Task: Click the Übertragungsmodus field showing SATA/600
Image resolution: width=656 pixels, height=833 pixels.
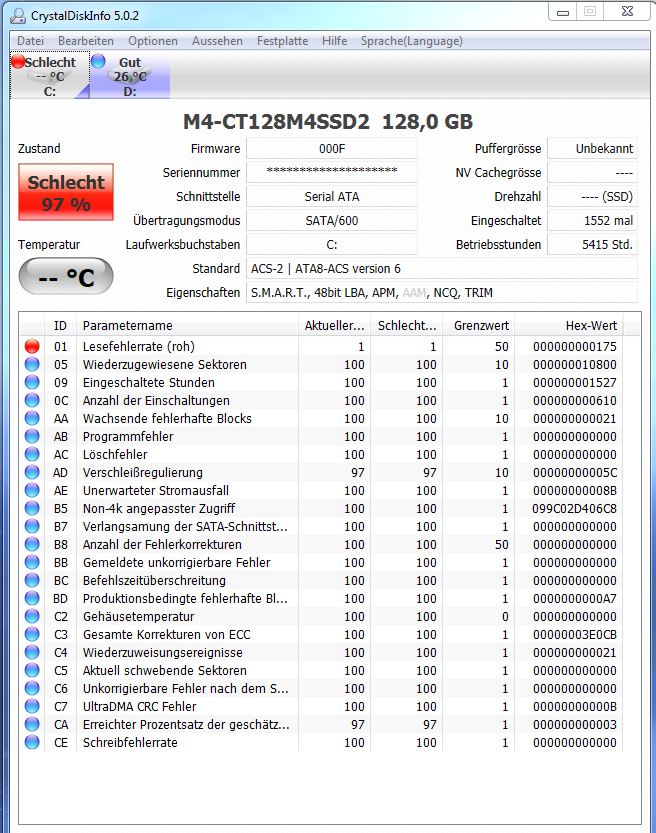Action: 332,220
